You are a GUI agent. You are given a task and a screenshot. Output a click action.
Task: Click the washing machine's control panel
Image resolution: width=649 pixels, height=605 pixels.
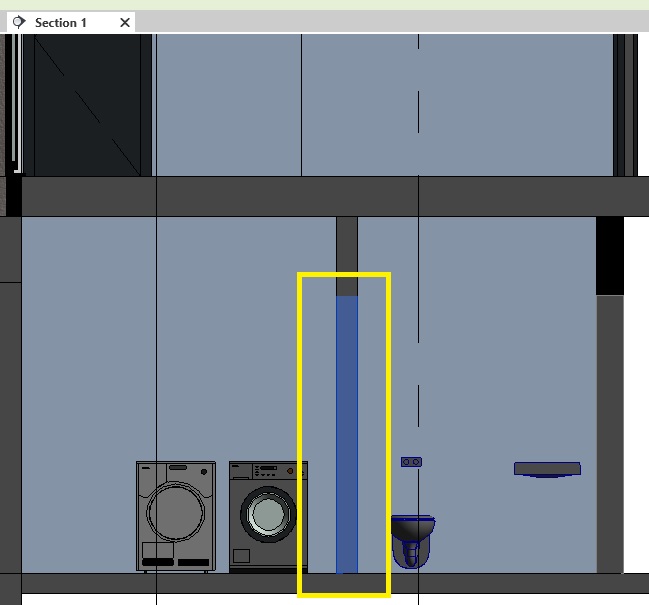(268, 472)
